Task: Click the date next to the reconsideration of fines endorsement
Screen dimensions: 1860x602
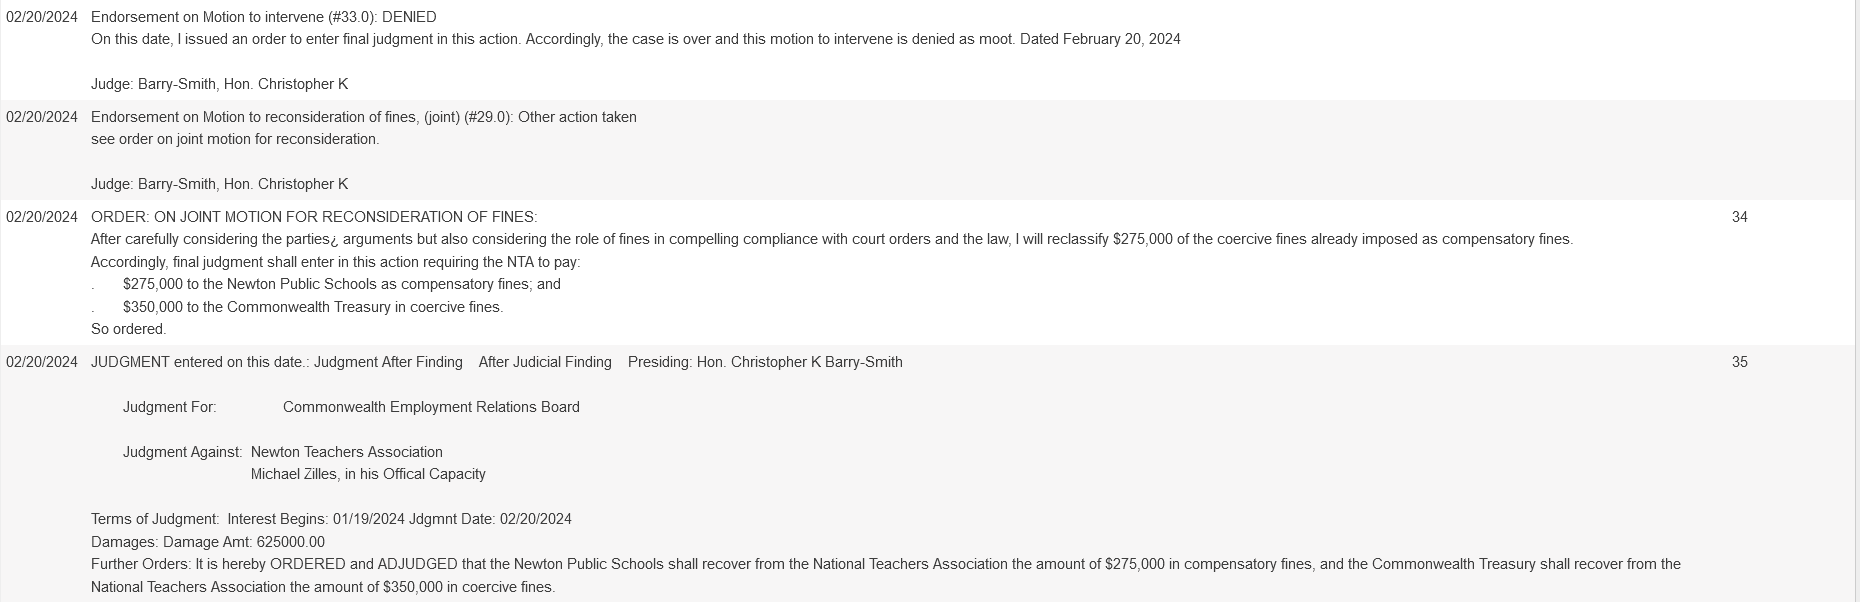Action: [x=42, y=117]
